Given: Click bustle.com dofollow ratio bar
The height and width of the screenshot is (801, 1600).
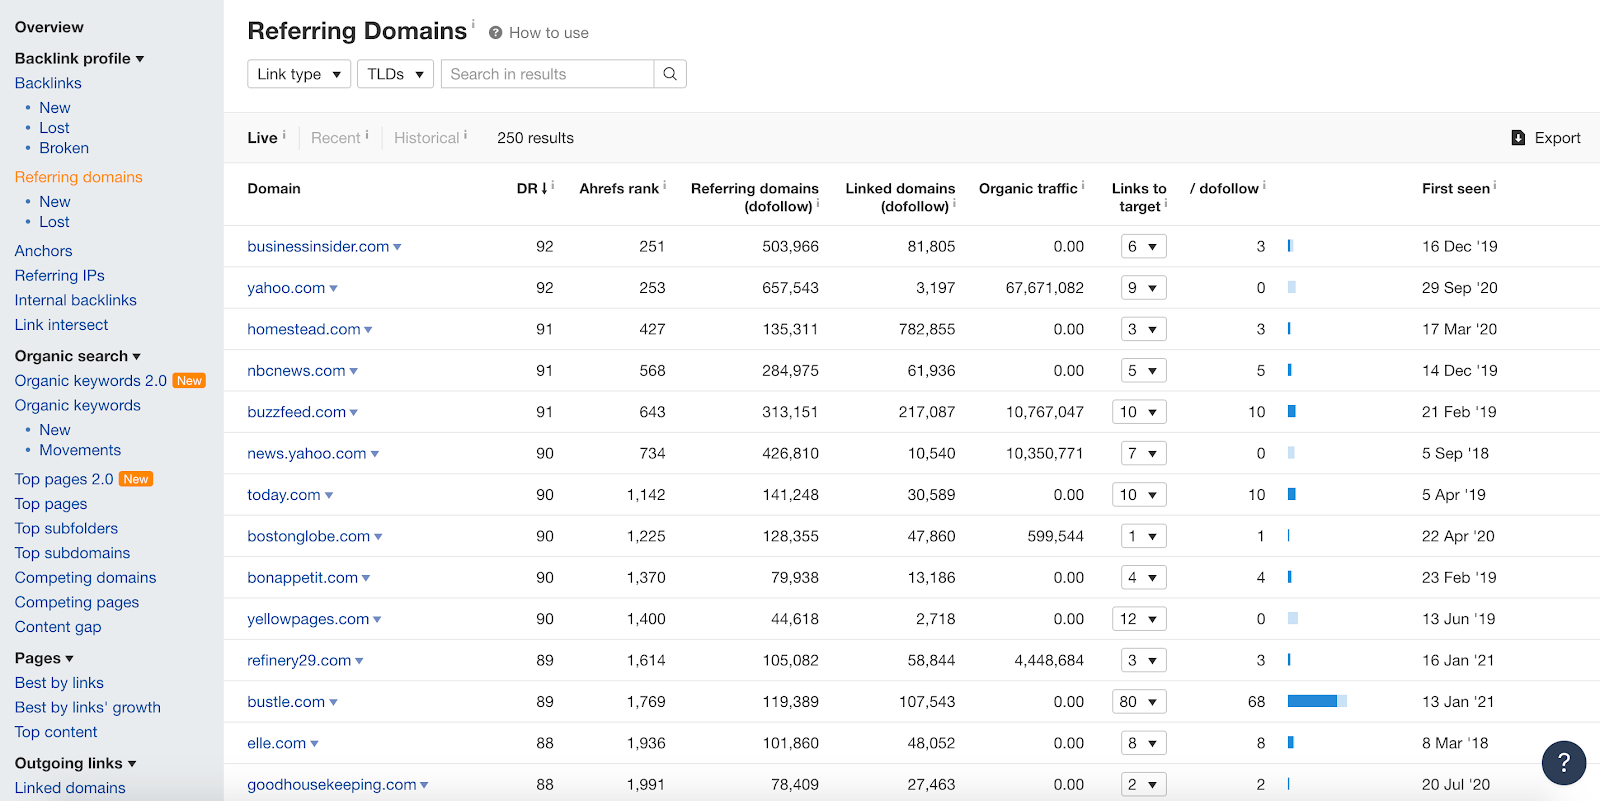Looking at the screenshot, I should coord(1317,701).
